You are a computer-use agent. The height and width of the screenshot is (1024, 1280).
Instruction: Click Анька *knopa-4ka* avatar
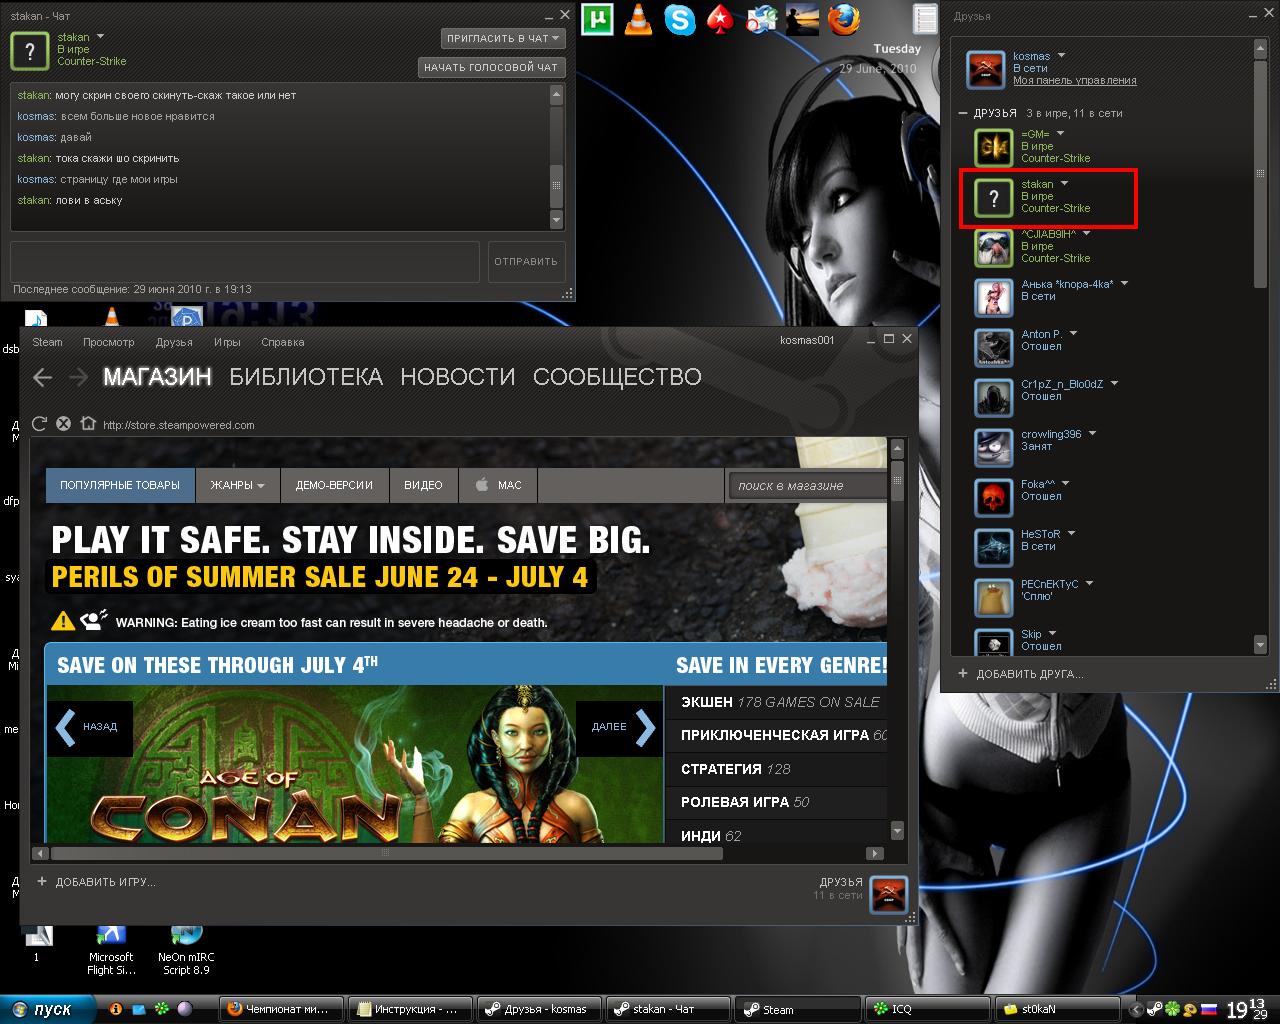pyautogui.click(x=994, y=298)
